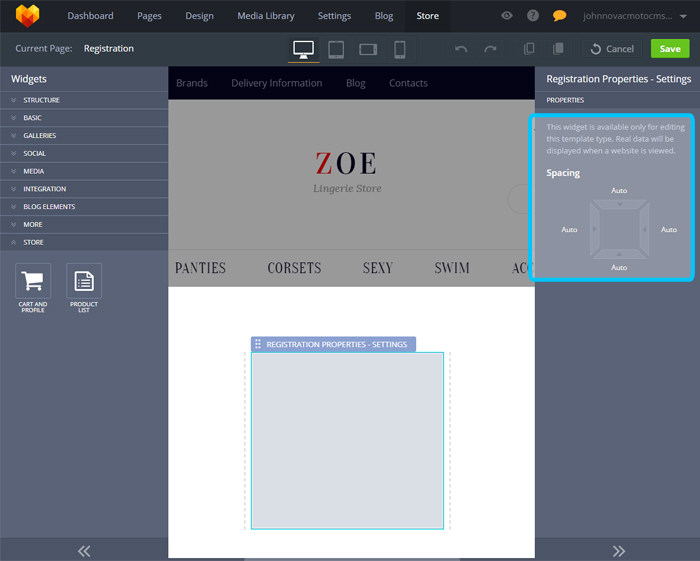Collapse the left Widgets panel
The image size is (700, 561).
pos(84,551)
